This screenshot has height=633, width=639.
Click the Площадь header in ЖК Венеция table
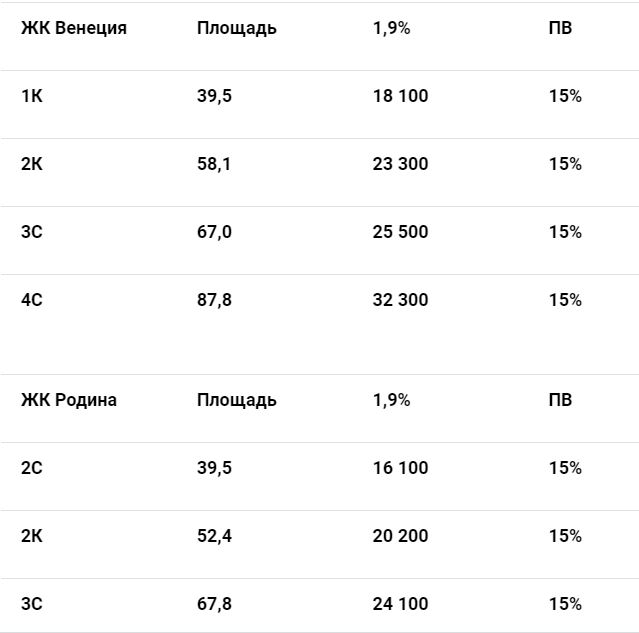(237, 28)
